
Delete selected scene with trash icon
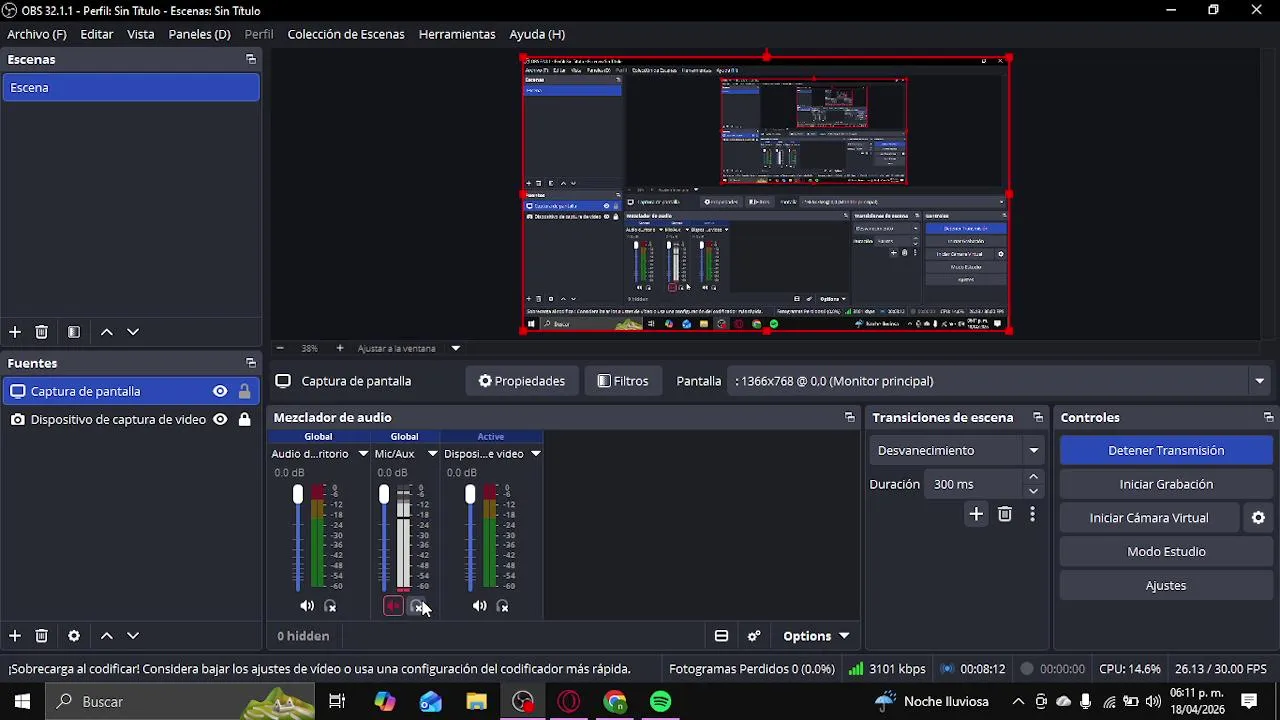click(x=41, y=332)
